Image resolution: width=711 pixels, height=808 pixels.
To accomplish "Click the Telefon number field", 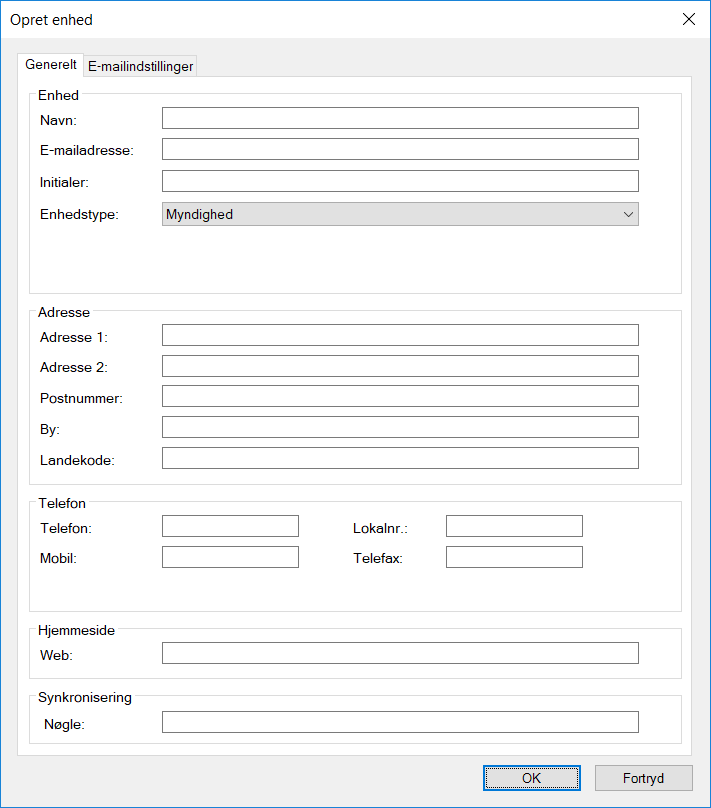I will tap(230, 526).
